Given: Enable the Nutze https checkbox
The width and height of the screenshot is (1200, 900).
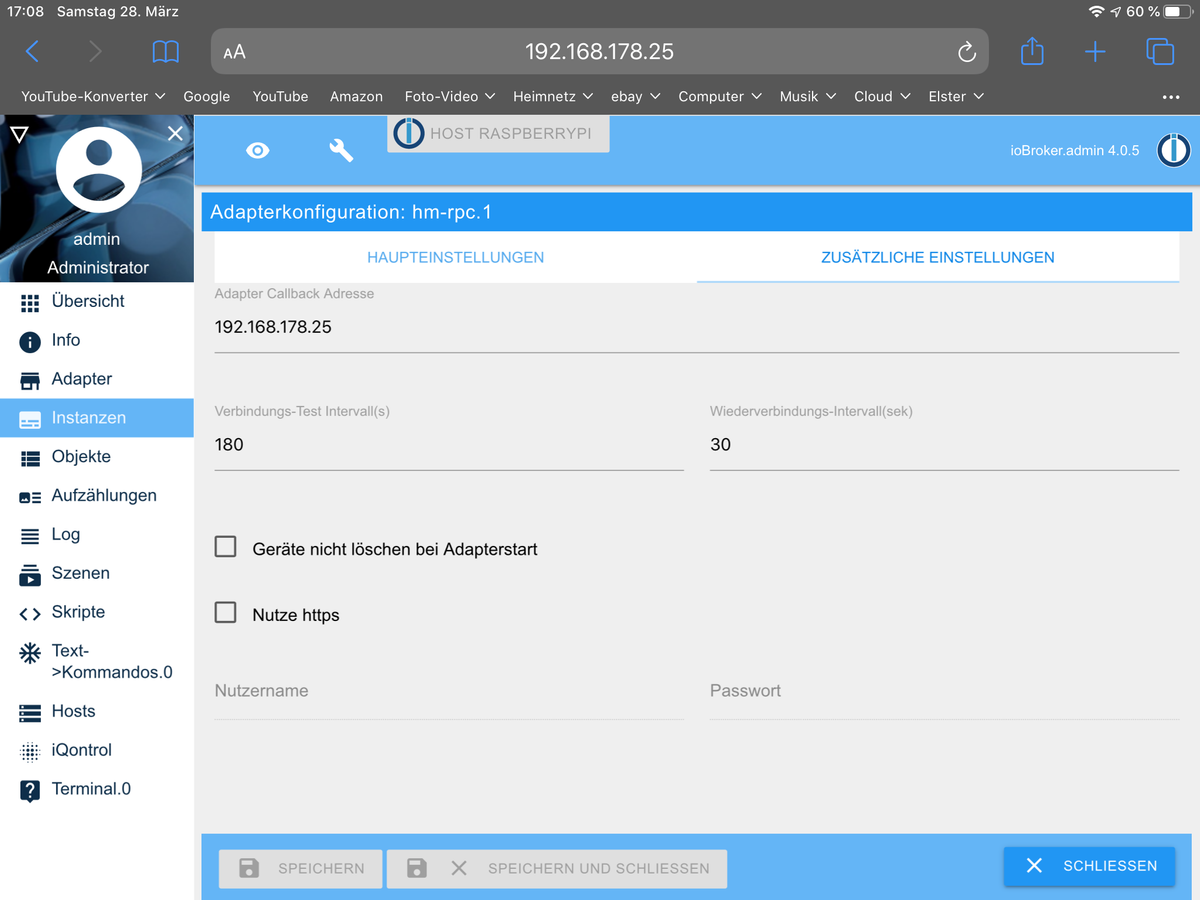Looking at the screenshot, I should coord(226,612).
